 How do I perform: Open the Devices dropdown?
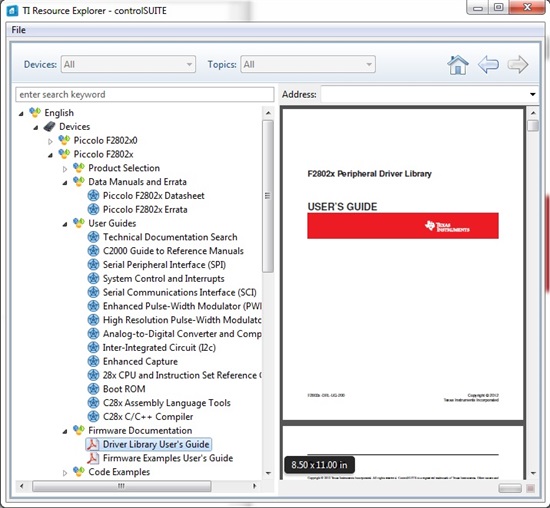[128, 64]
